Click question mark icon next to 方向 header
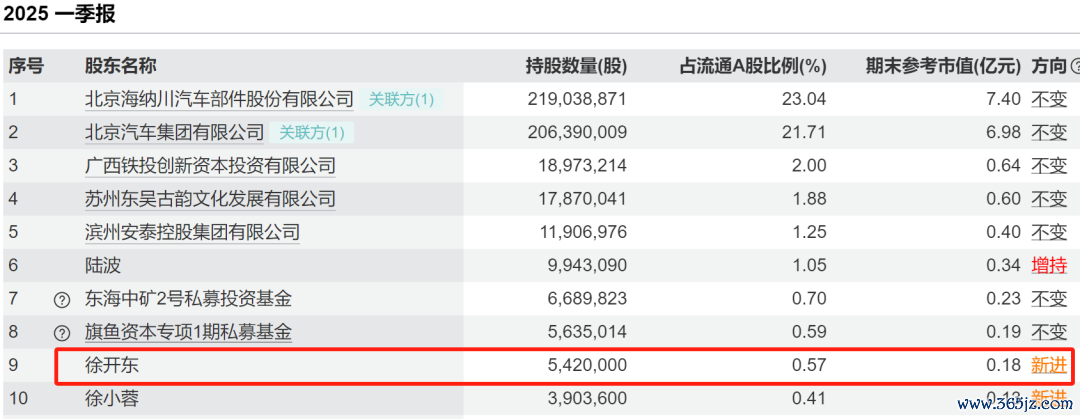 1075,66
